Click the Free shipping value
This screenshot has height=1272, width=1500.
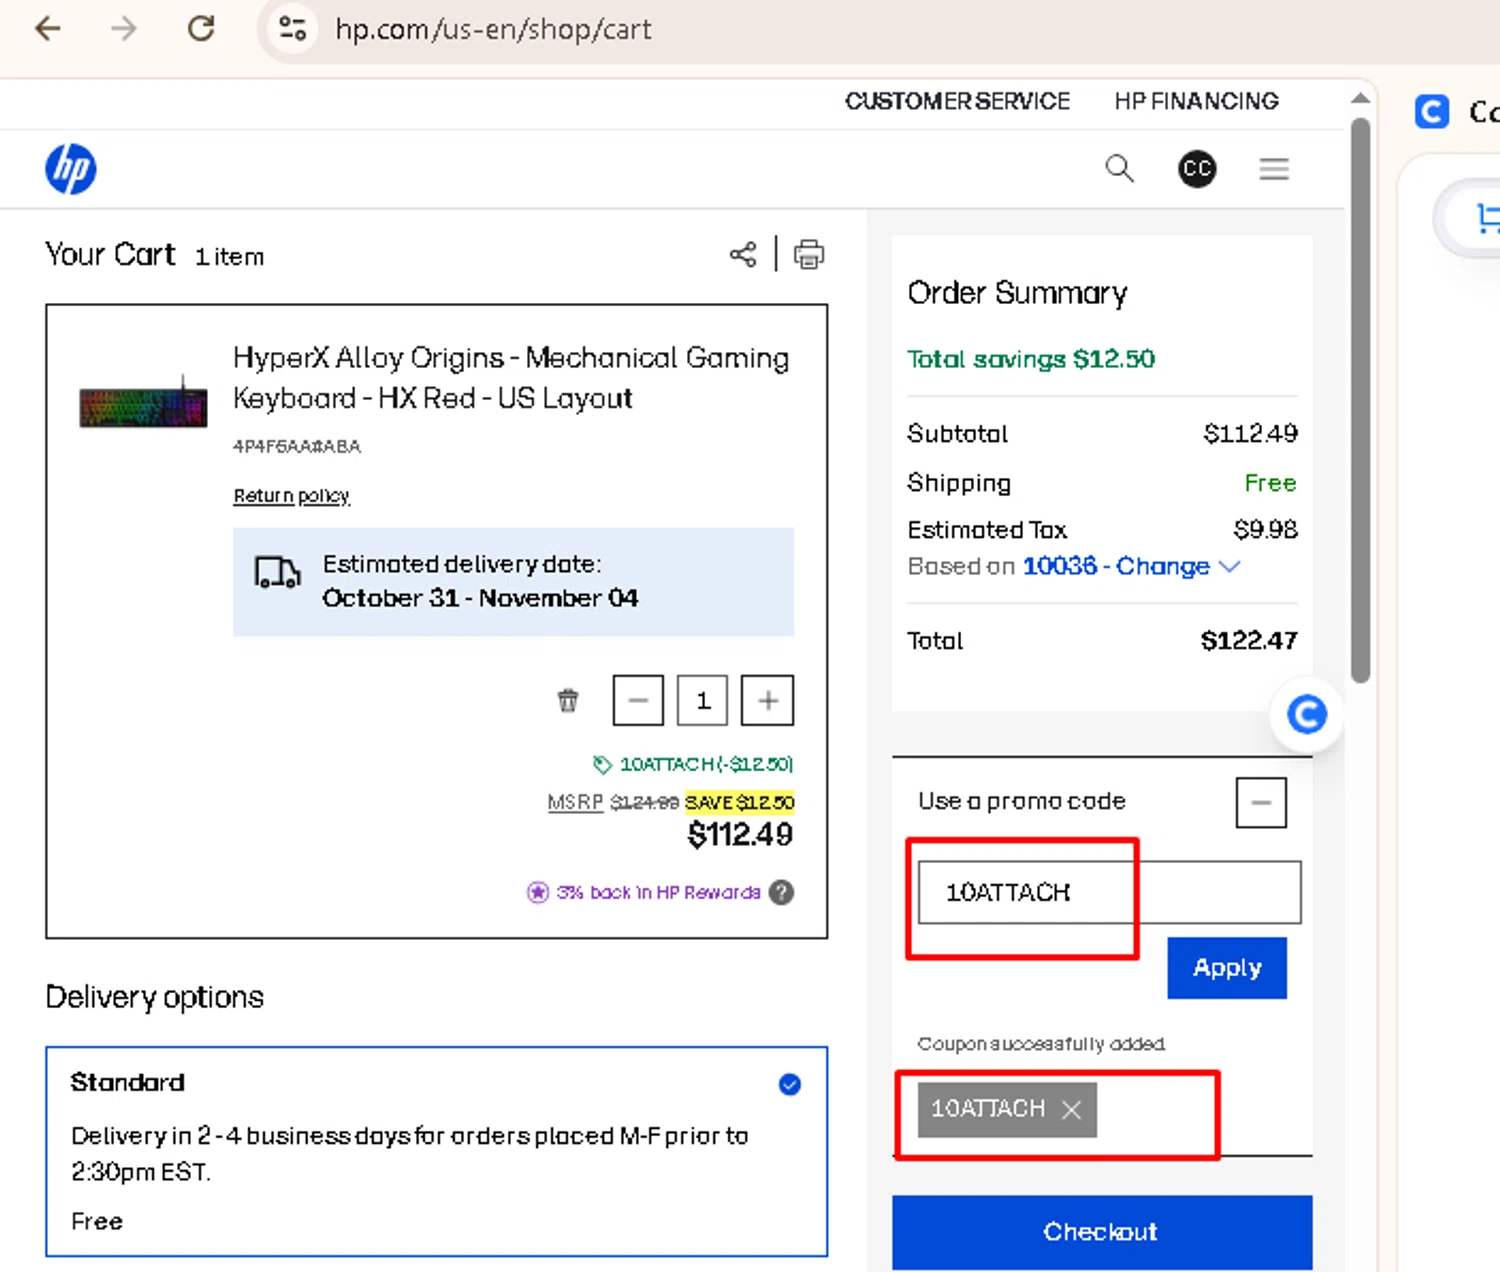pyautogui.click(x=1270, y=483)
